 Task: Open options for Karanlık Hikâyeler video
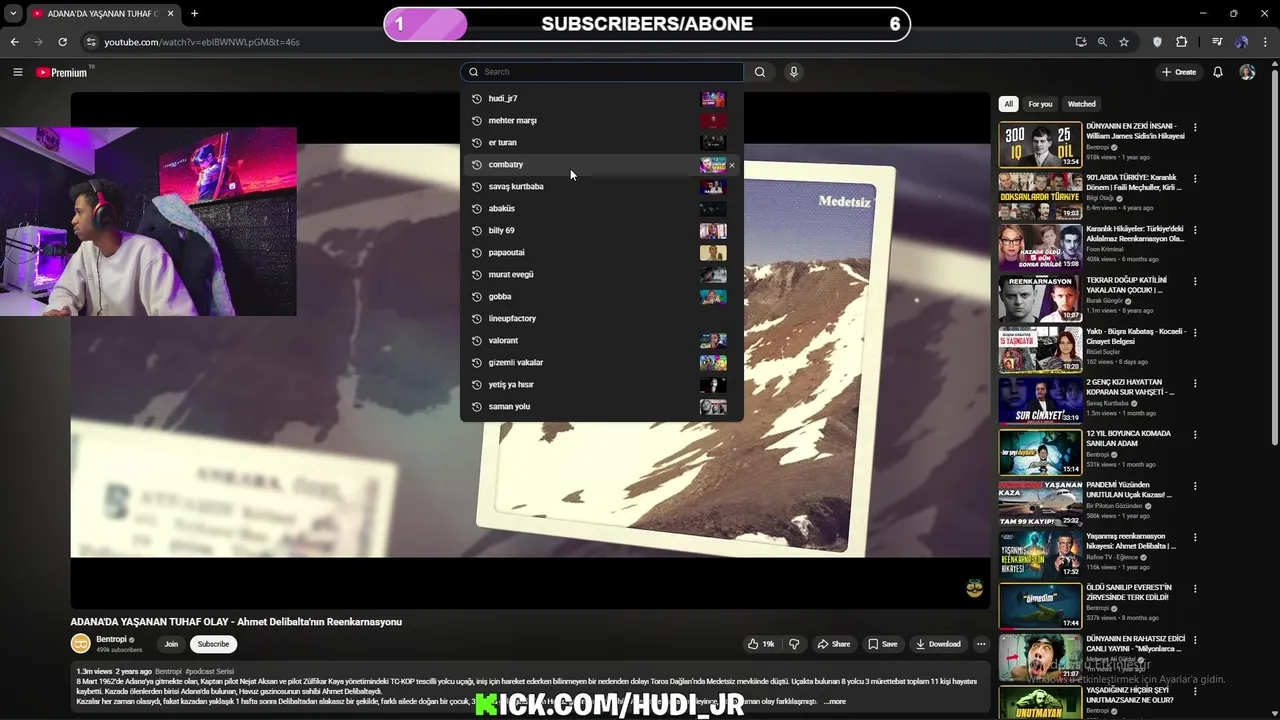click(1195, 230)
